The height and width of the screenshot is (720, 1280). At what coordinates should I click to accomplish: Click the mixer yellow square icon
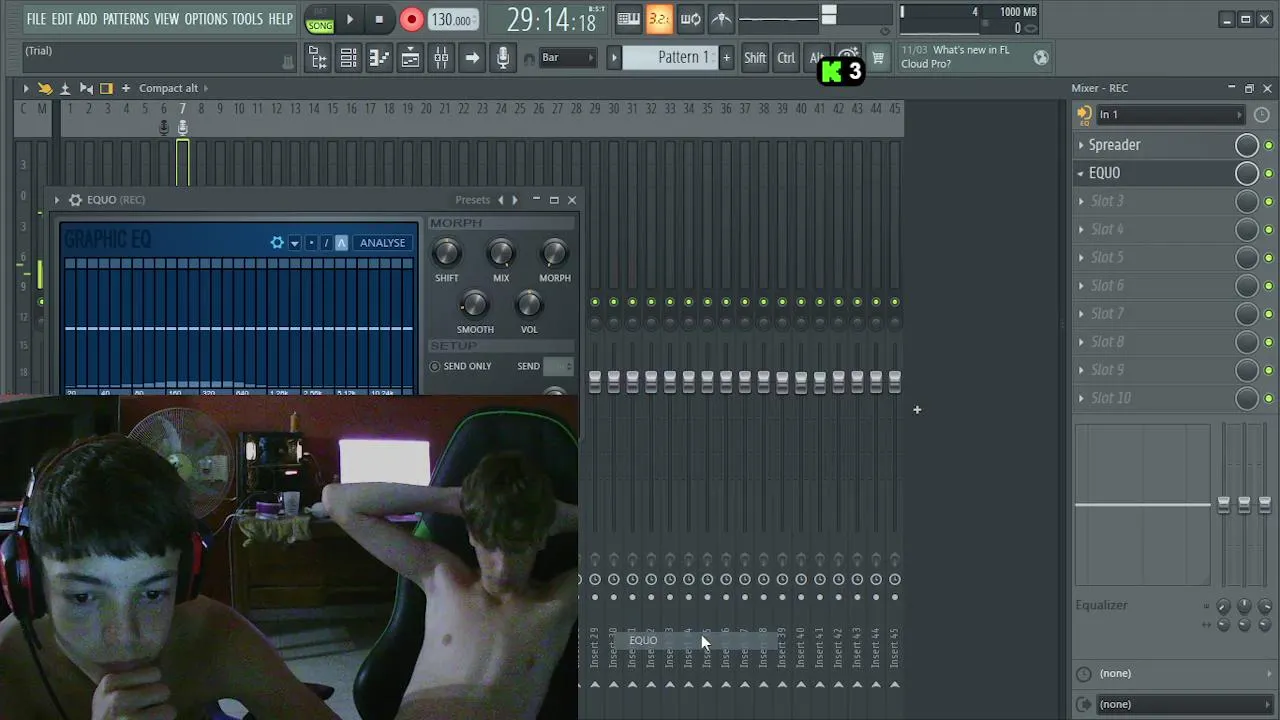pos(107,88)
